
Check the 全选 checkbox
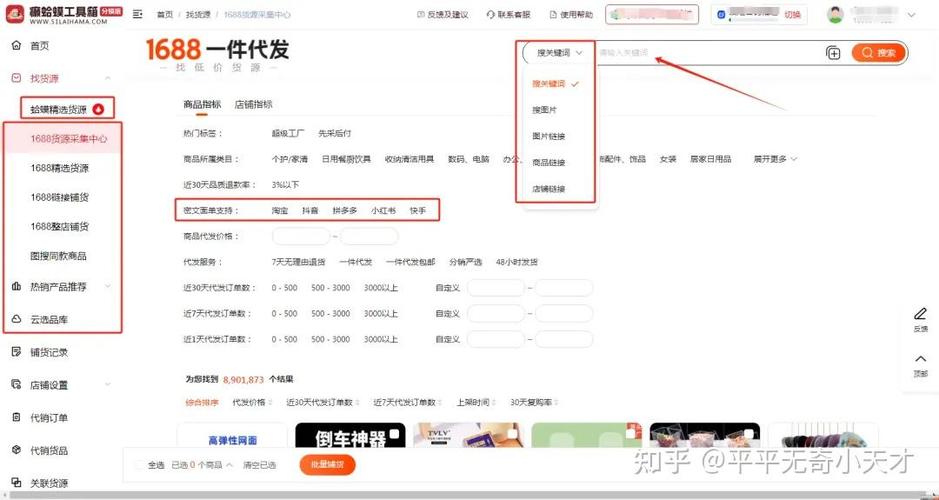[140, 465]
